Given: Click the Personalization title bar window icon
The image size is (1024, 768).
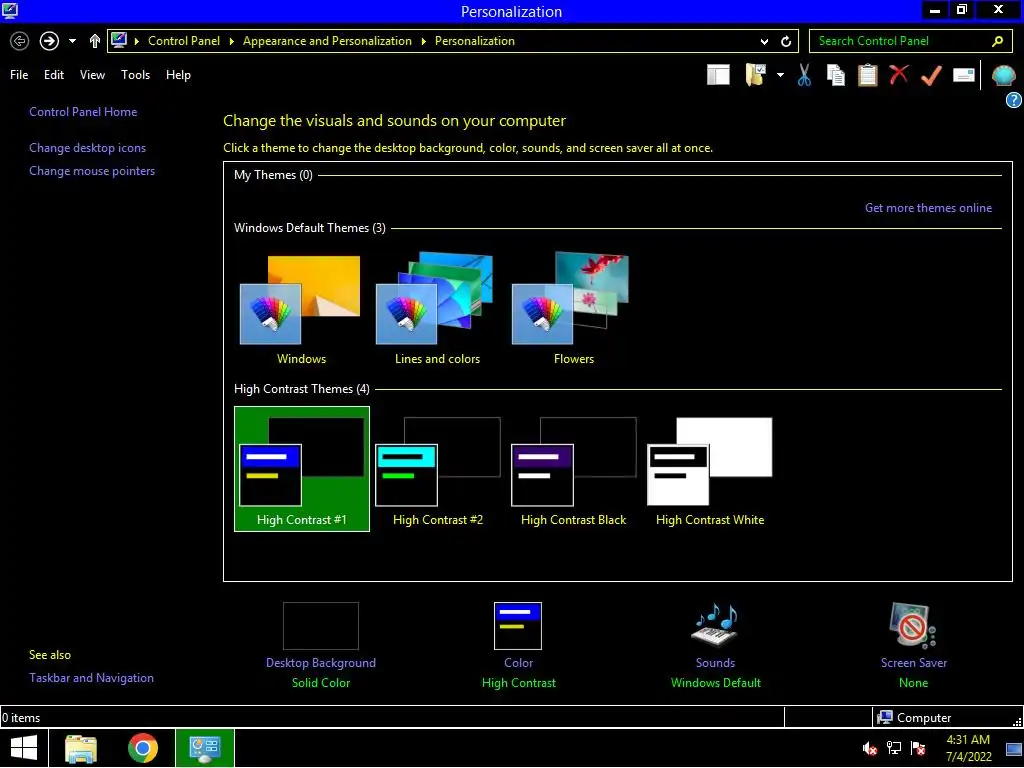Looking at the screenshot, I should (x=10, y=10).
